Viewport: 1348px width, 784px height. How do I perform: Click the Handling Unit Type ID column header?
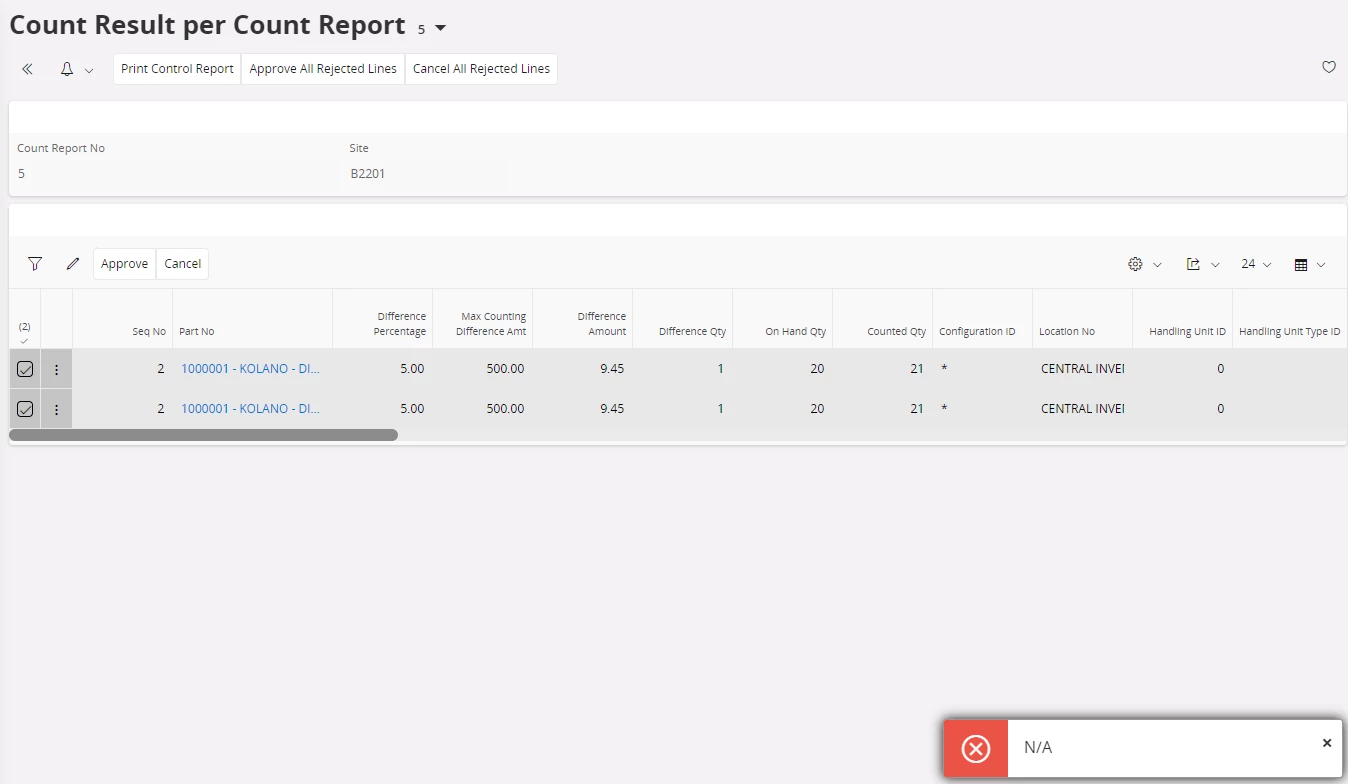(x=1290, y=331)
